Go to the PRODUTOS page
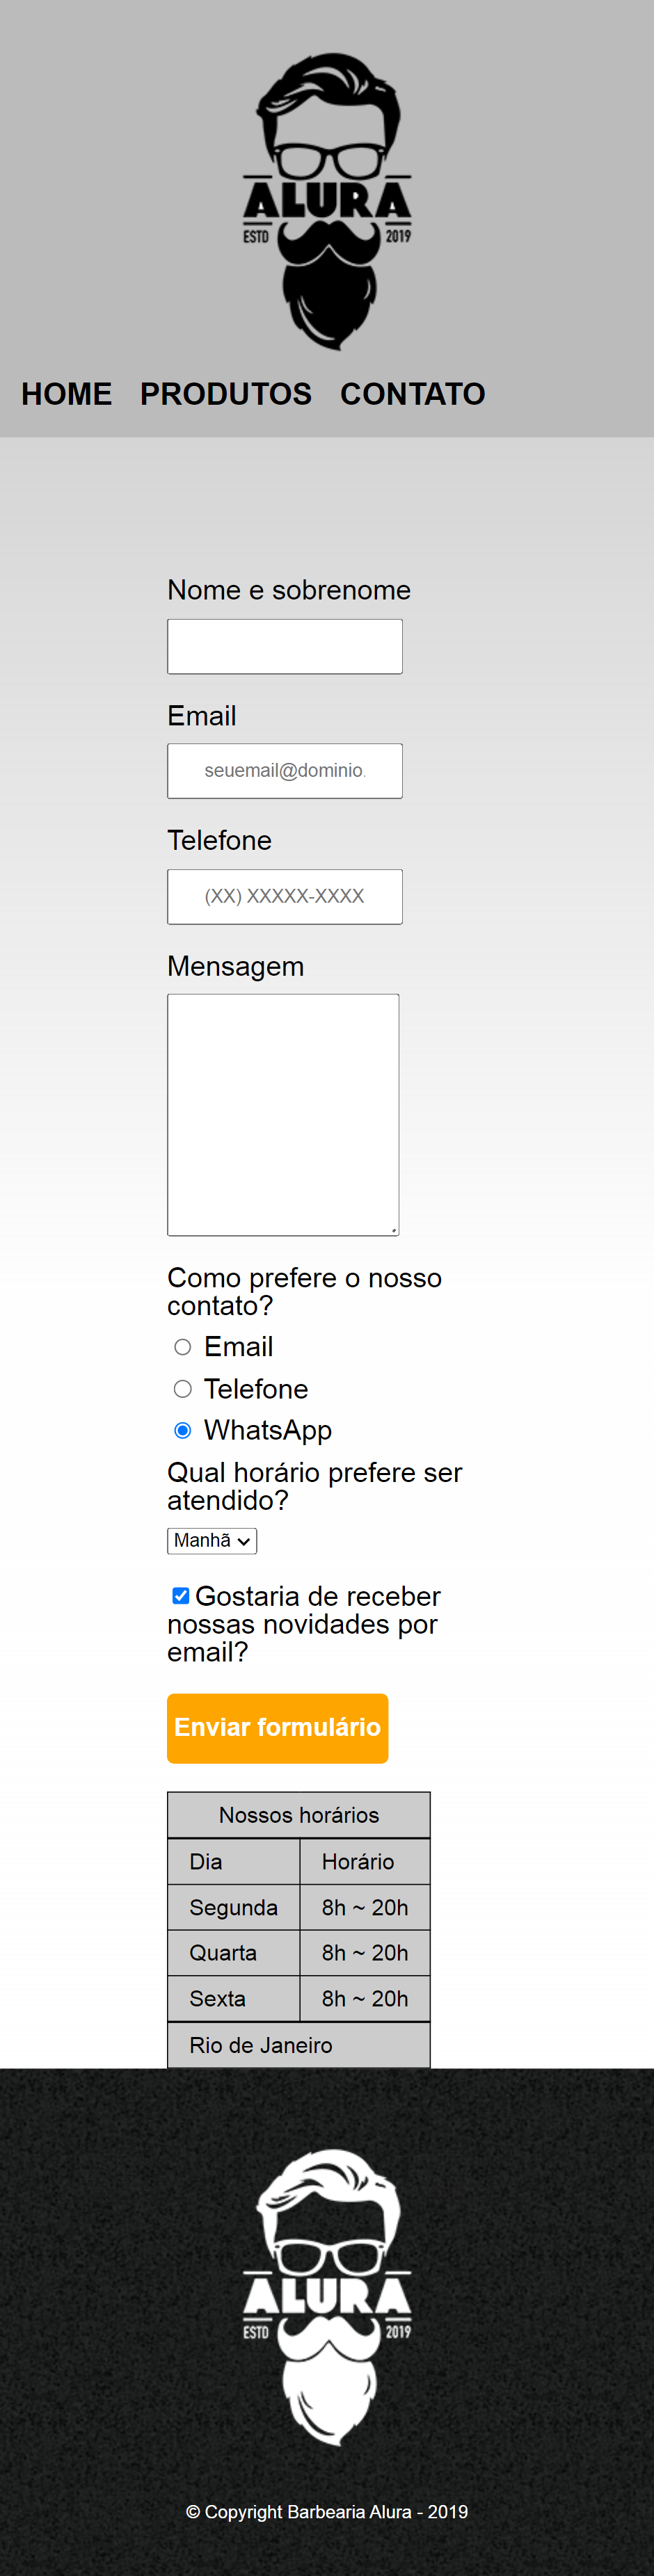This screenshot has height=2576, width=654. pyautogui.click(x=226, y=394)
